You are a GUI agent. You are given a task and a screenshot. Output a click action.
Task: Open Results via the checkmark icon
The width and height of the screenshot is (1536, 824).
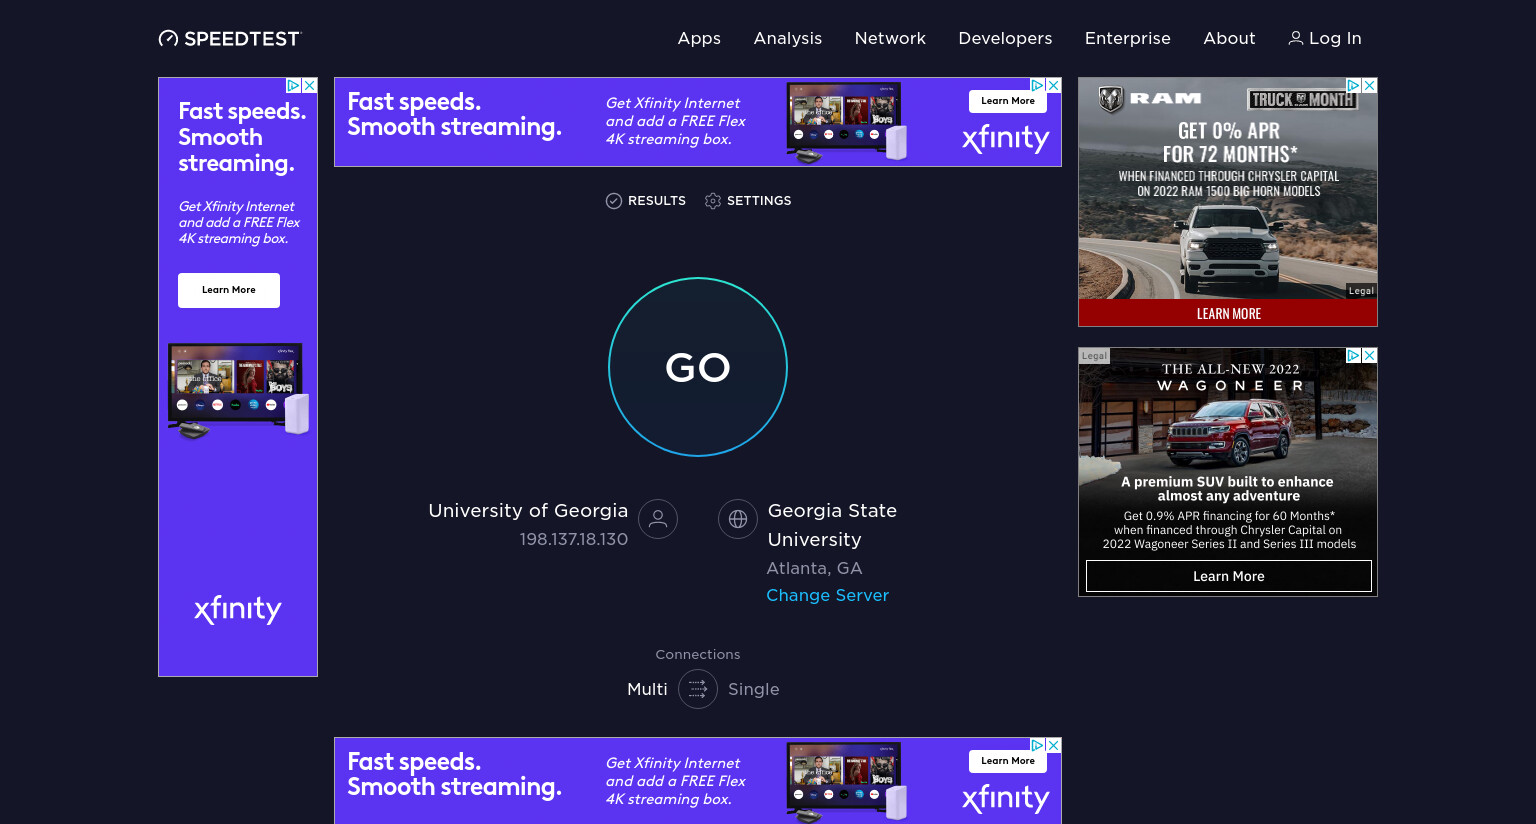pyautogui.click(x=614, y=201)
